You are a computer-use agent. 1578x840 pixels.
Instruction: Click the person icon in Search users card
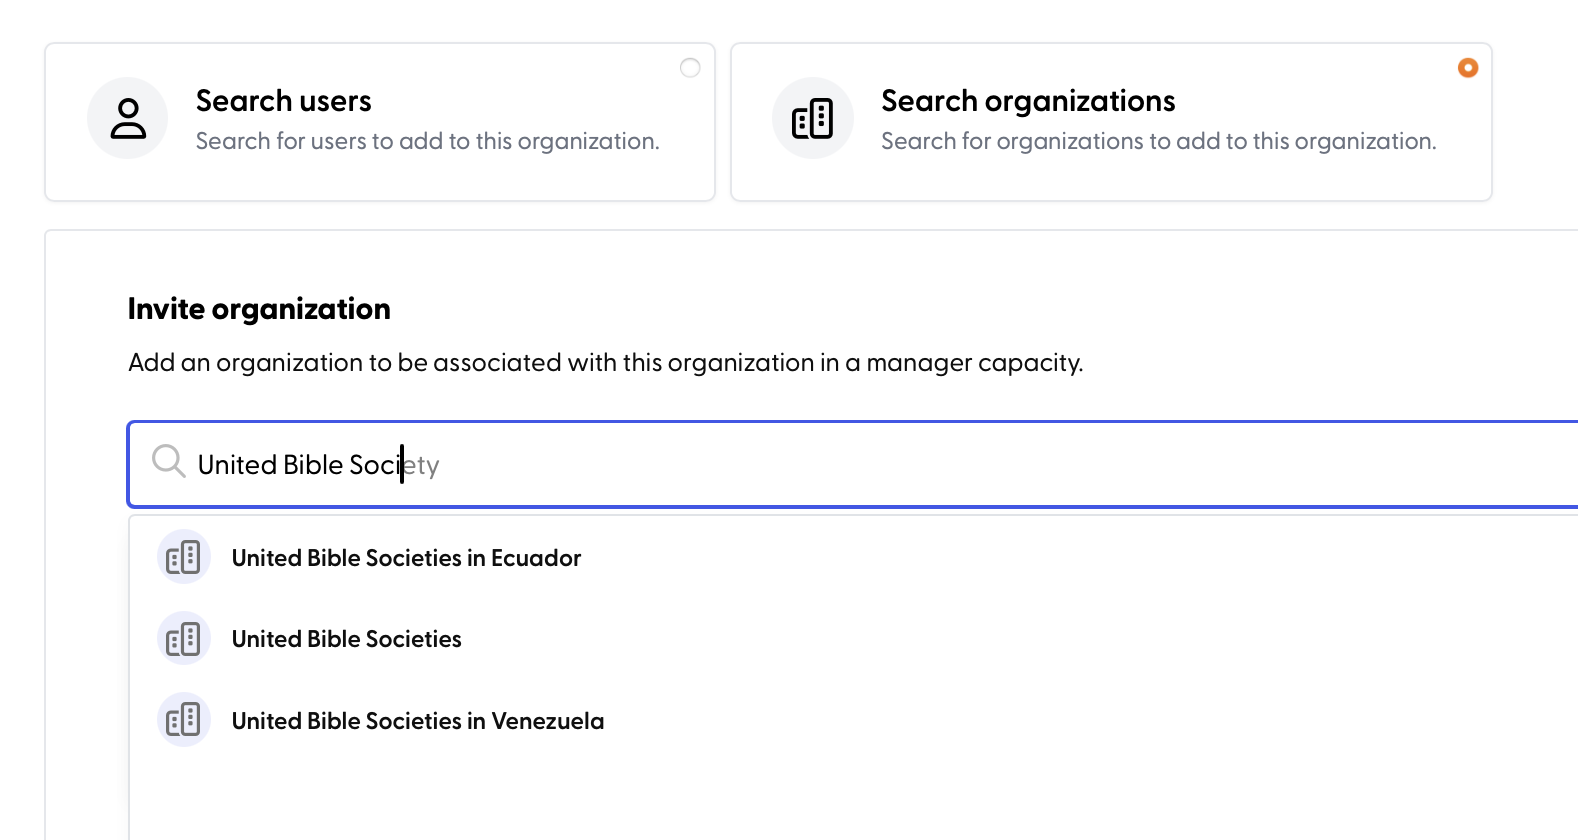pyautogui.click(x=128, y=118)
